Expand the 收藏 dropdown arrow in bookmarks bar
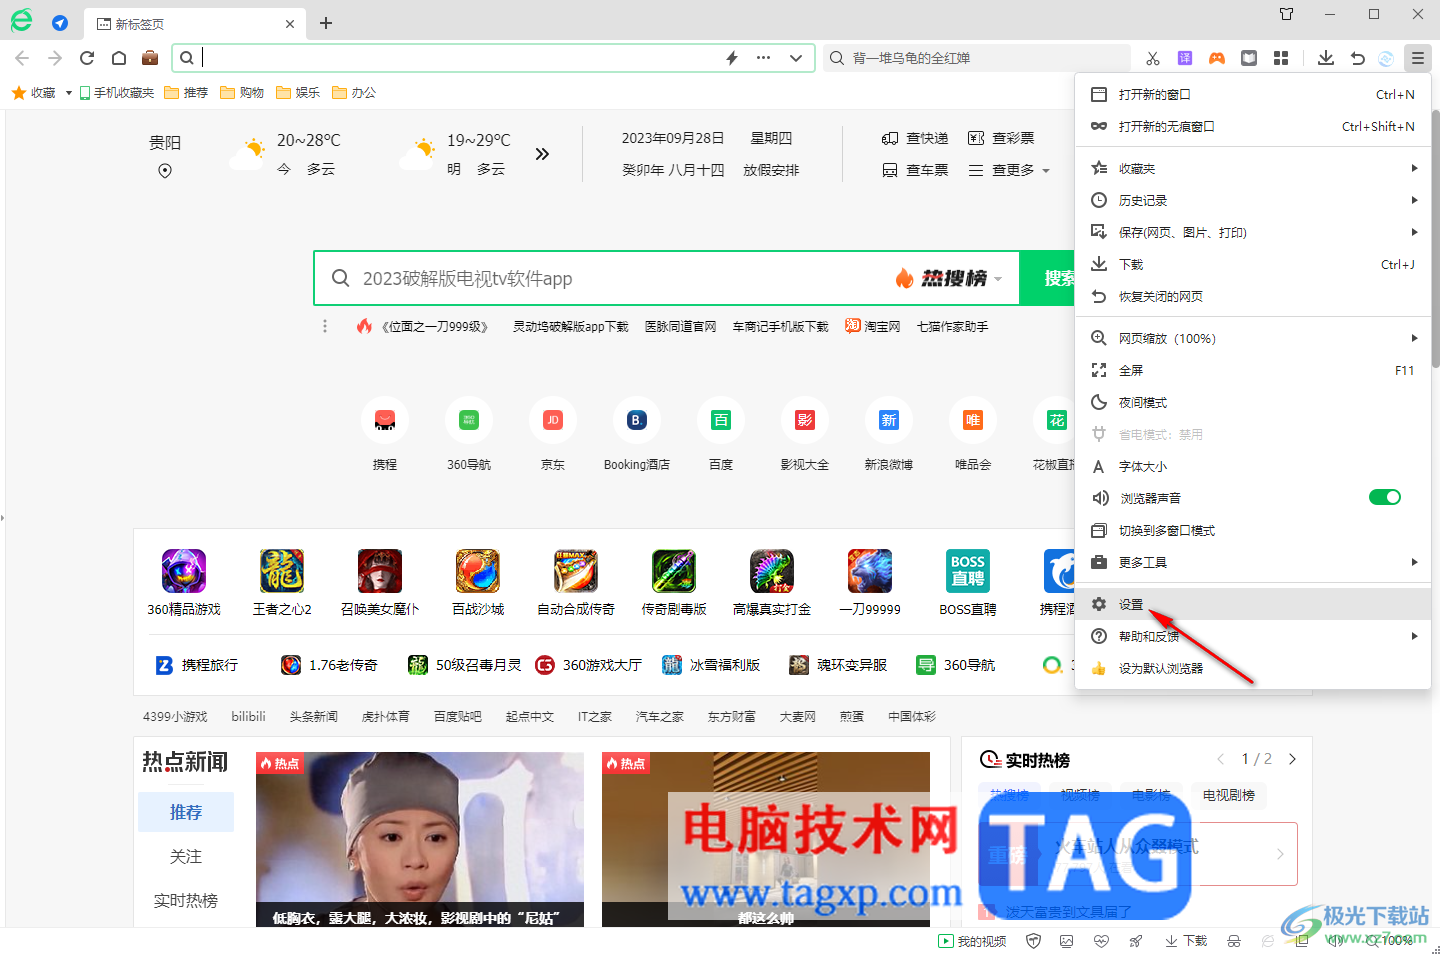Screen dimensions: 1440x954 tap(68, 93)
